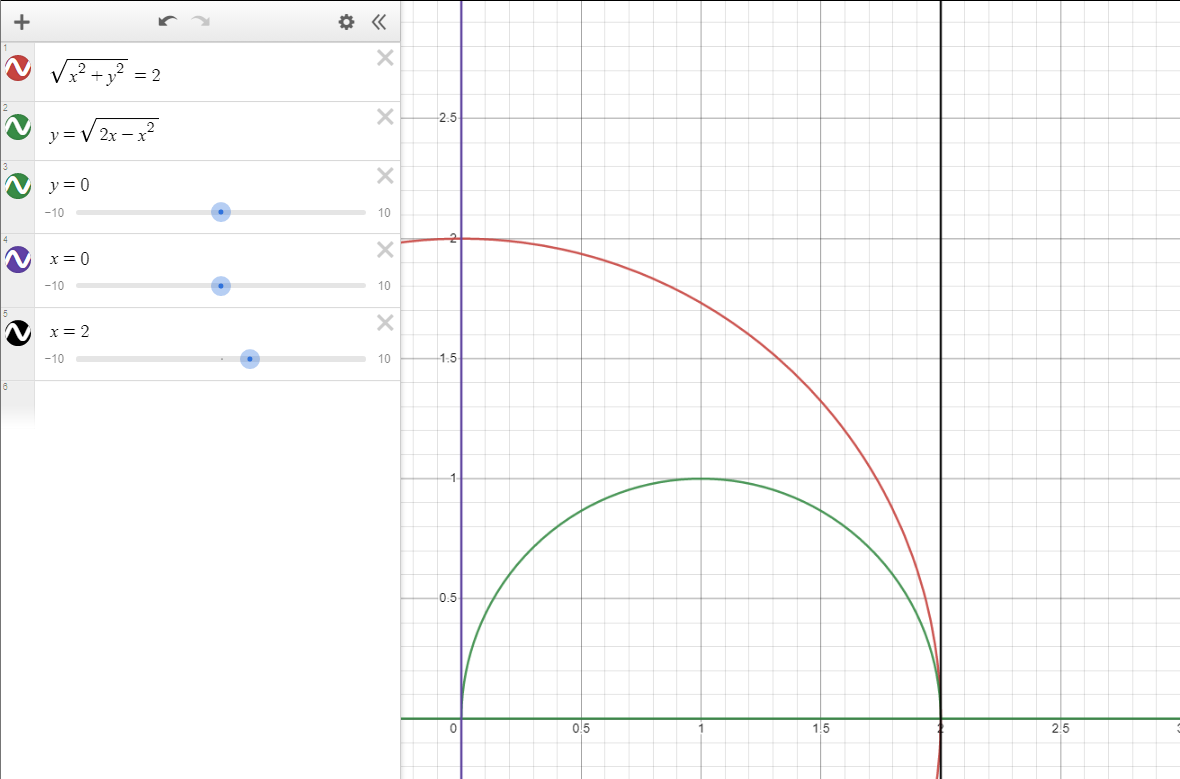Click the y = 0 slider thumb

(220, 212)
